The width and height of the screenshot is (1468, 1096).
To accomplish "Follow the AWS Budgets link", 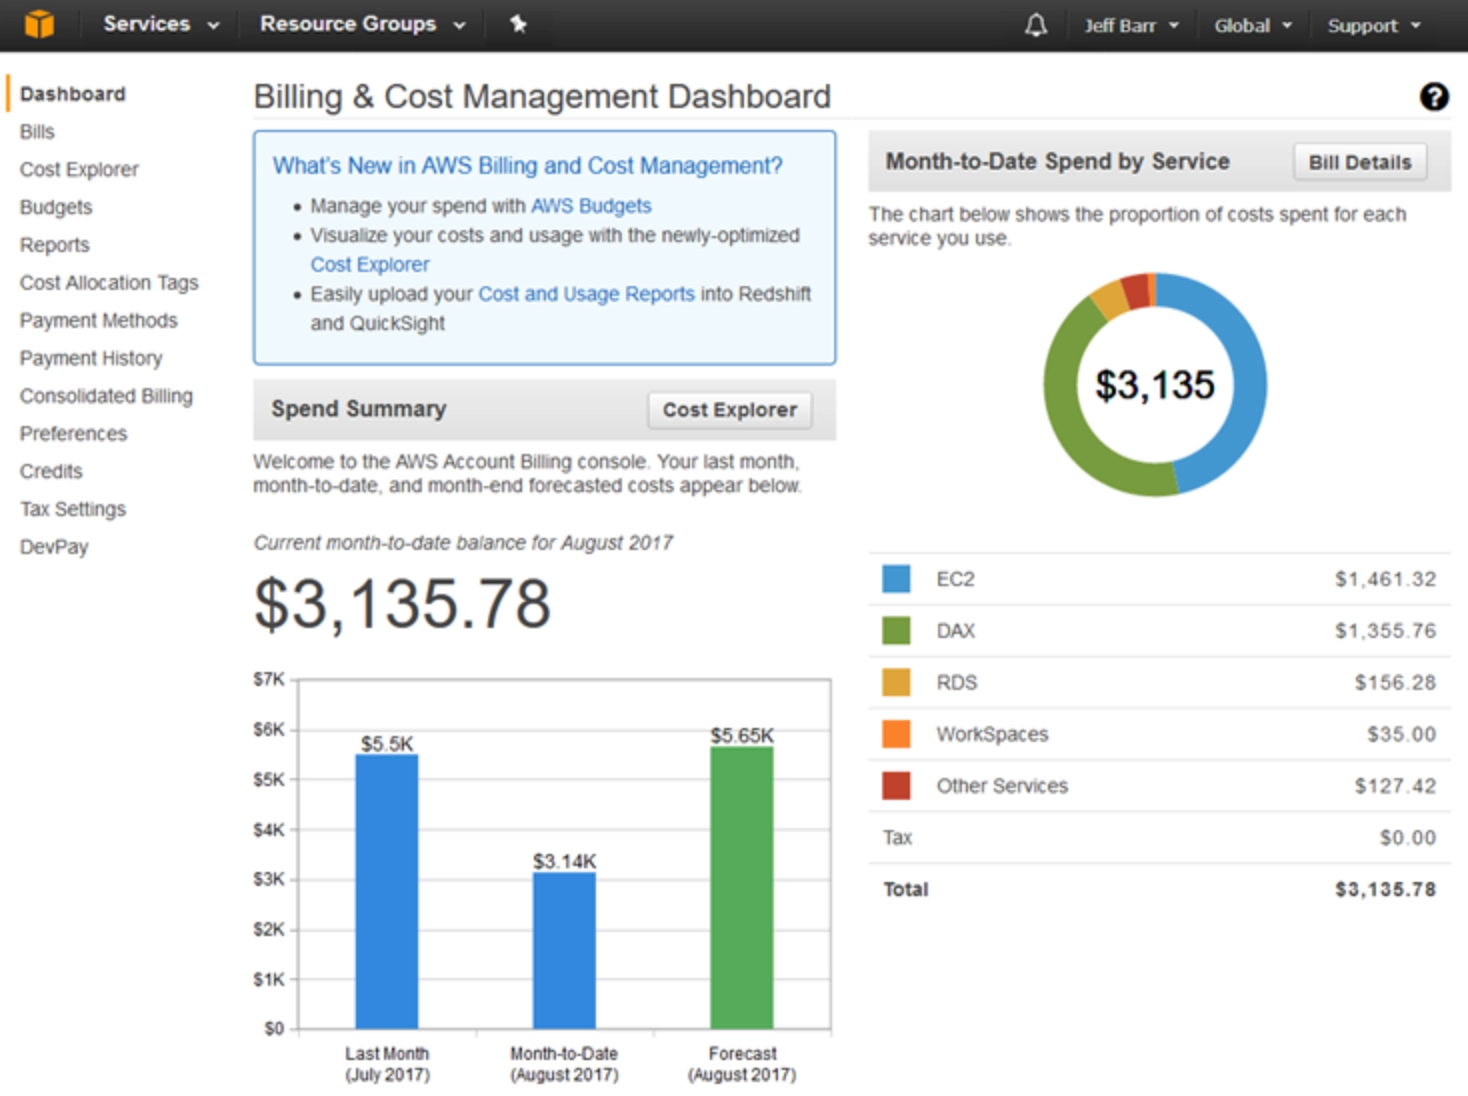I will [x=591, y=206].
